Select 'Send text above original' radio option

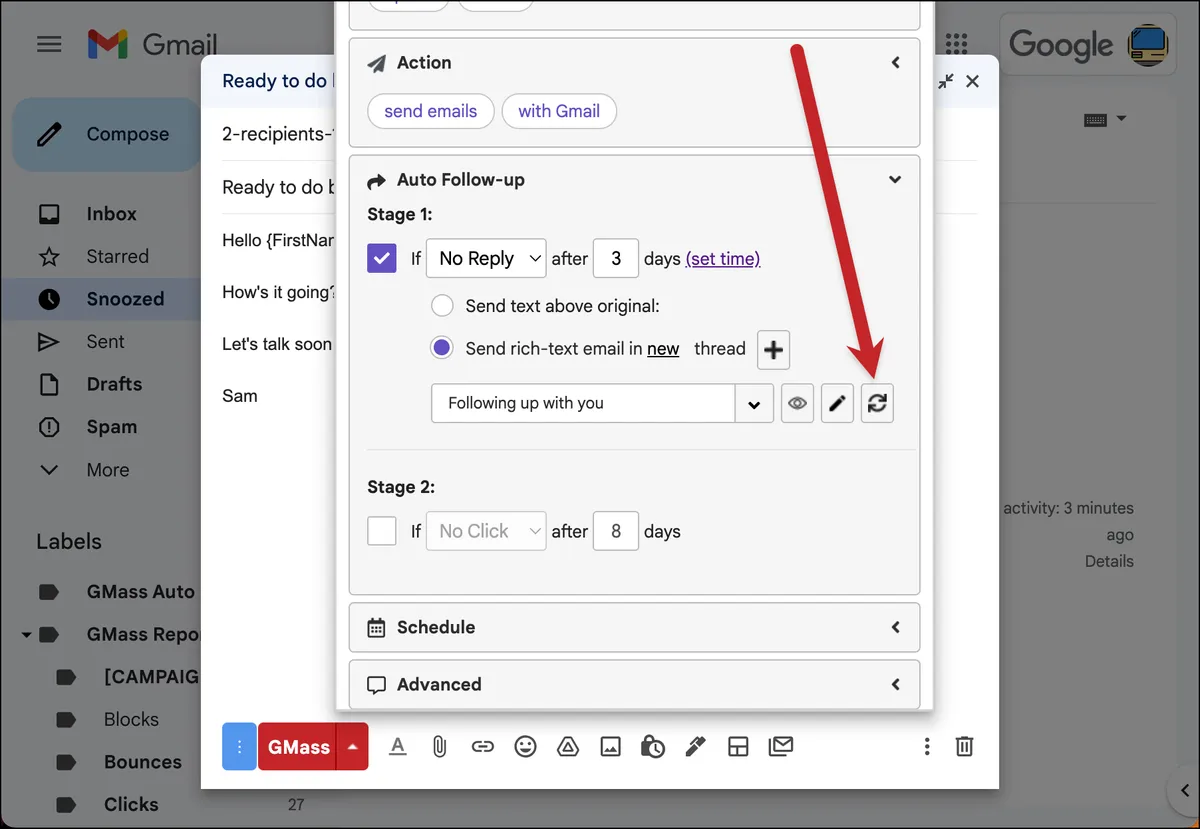coord(441,306)
